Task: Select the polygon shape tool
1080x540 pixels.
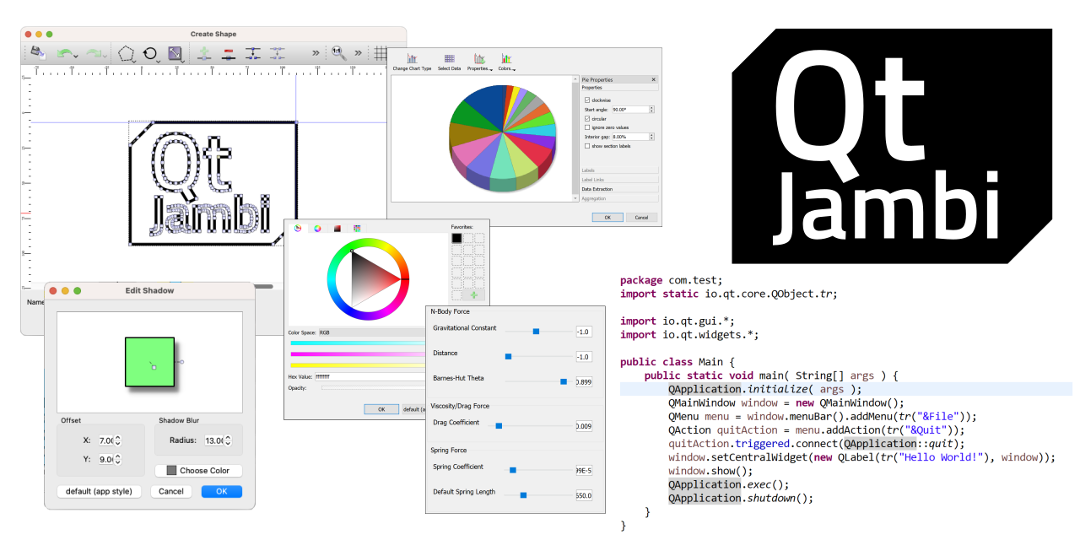Action: pos(126,53)
